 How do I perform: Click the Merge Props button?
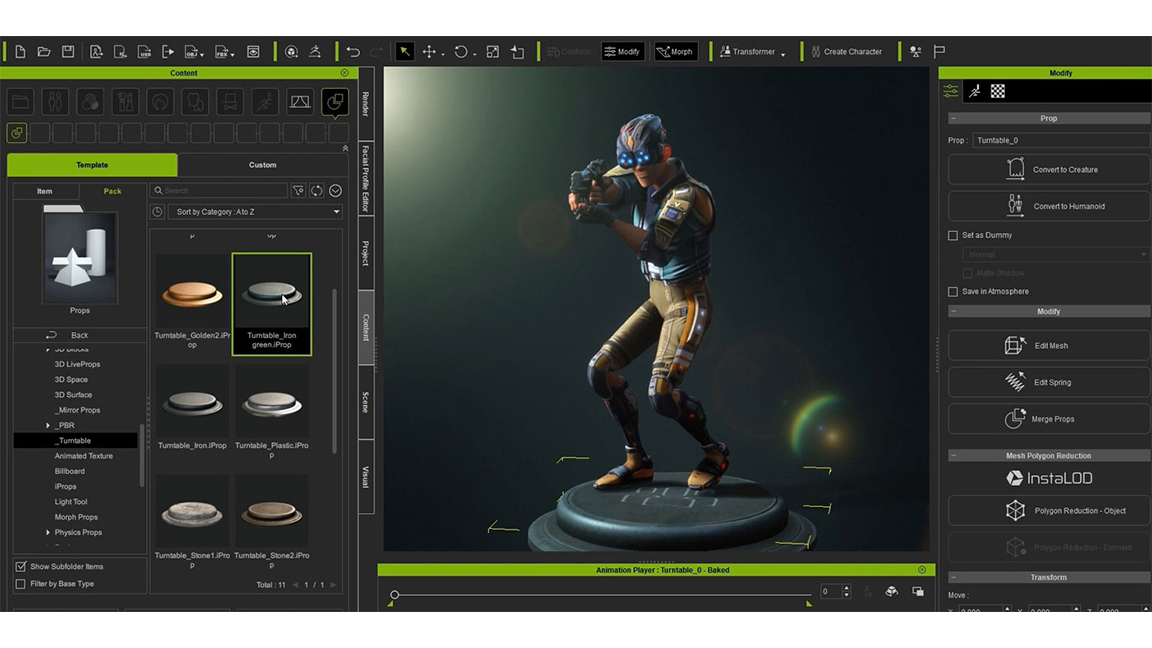pyautogui.click(x=1049, y=419)
